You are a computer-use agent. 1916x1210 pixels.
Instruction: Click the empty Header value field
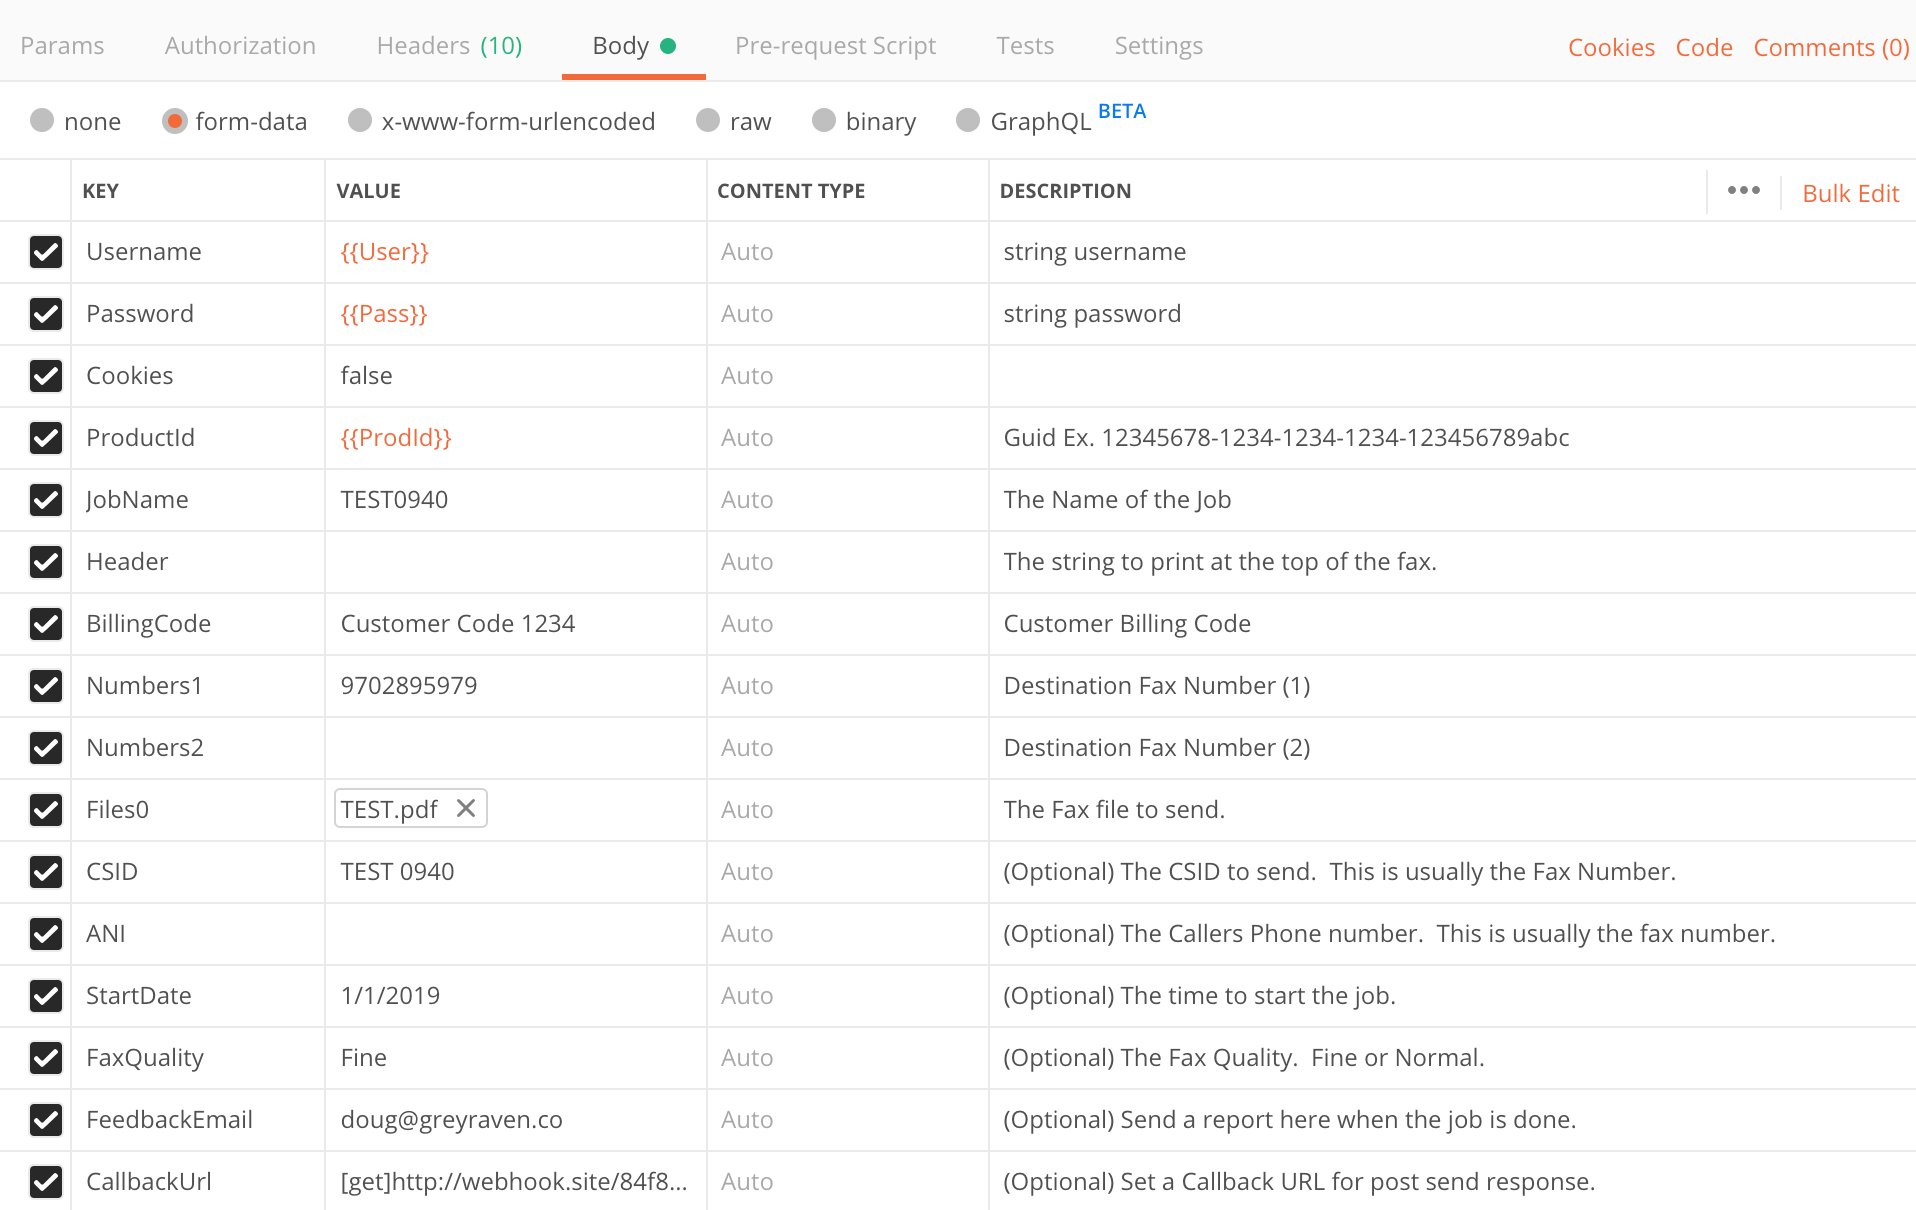point(515,561)
